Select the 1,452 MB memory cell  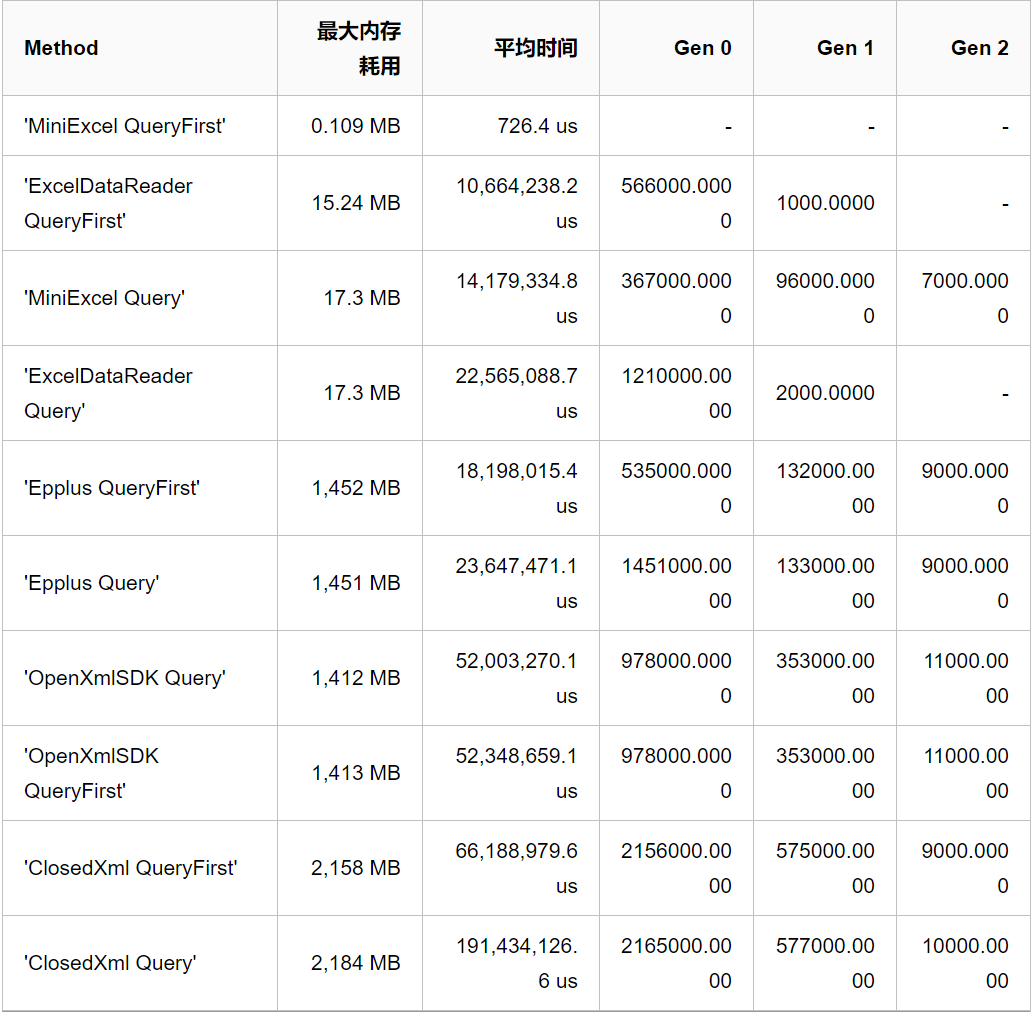pos(355,488)
